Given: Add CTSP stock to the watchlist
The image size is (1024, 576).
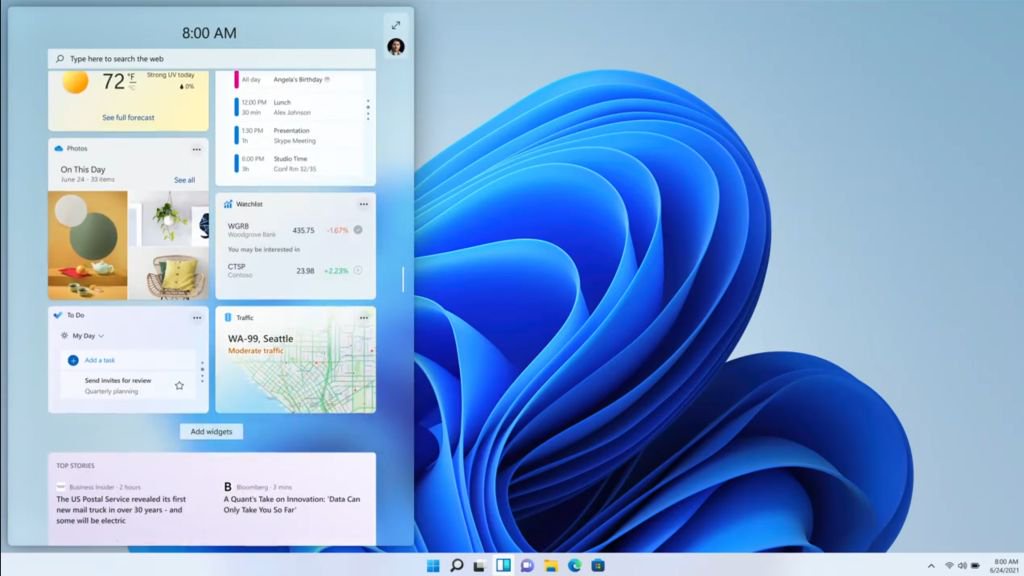Looking at the screenshot, I should pos(358,270).
